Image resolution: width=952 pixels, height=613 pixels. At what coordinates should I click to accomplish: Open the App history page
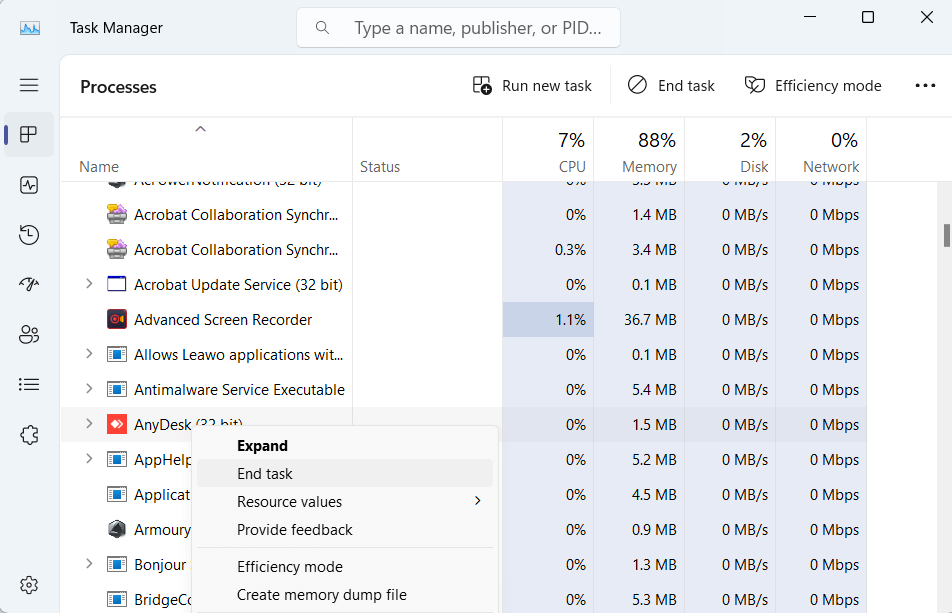click(29, 234)
